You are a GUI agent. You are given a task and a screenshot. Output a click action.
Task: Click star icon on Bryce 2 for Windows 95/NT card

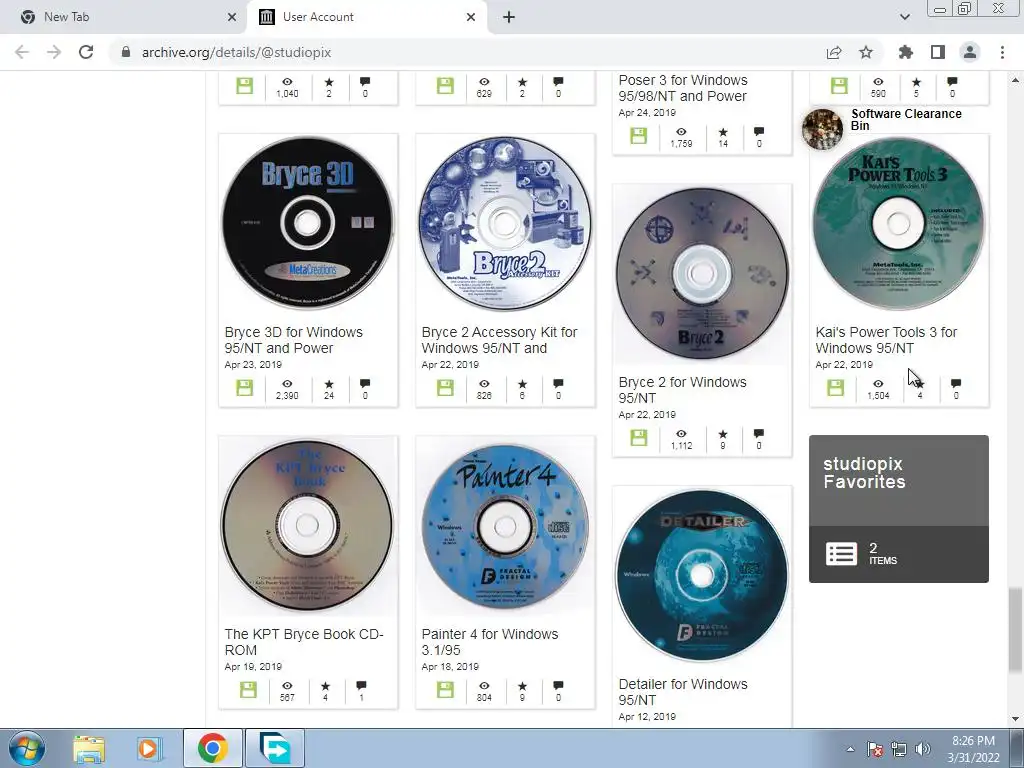tap(723, 434)
